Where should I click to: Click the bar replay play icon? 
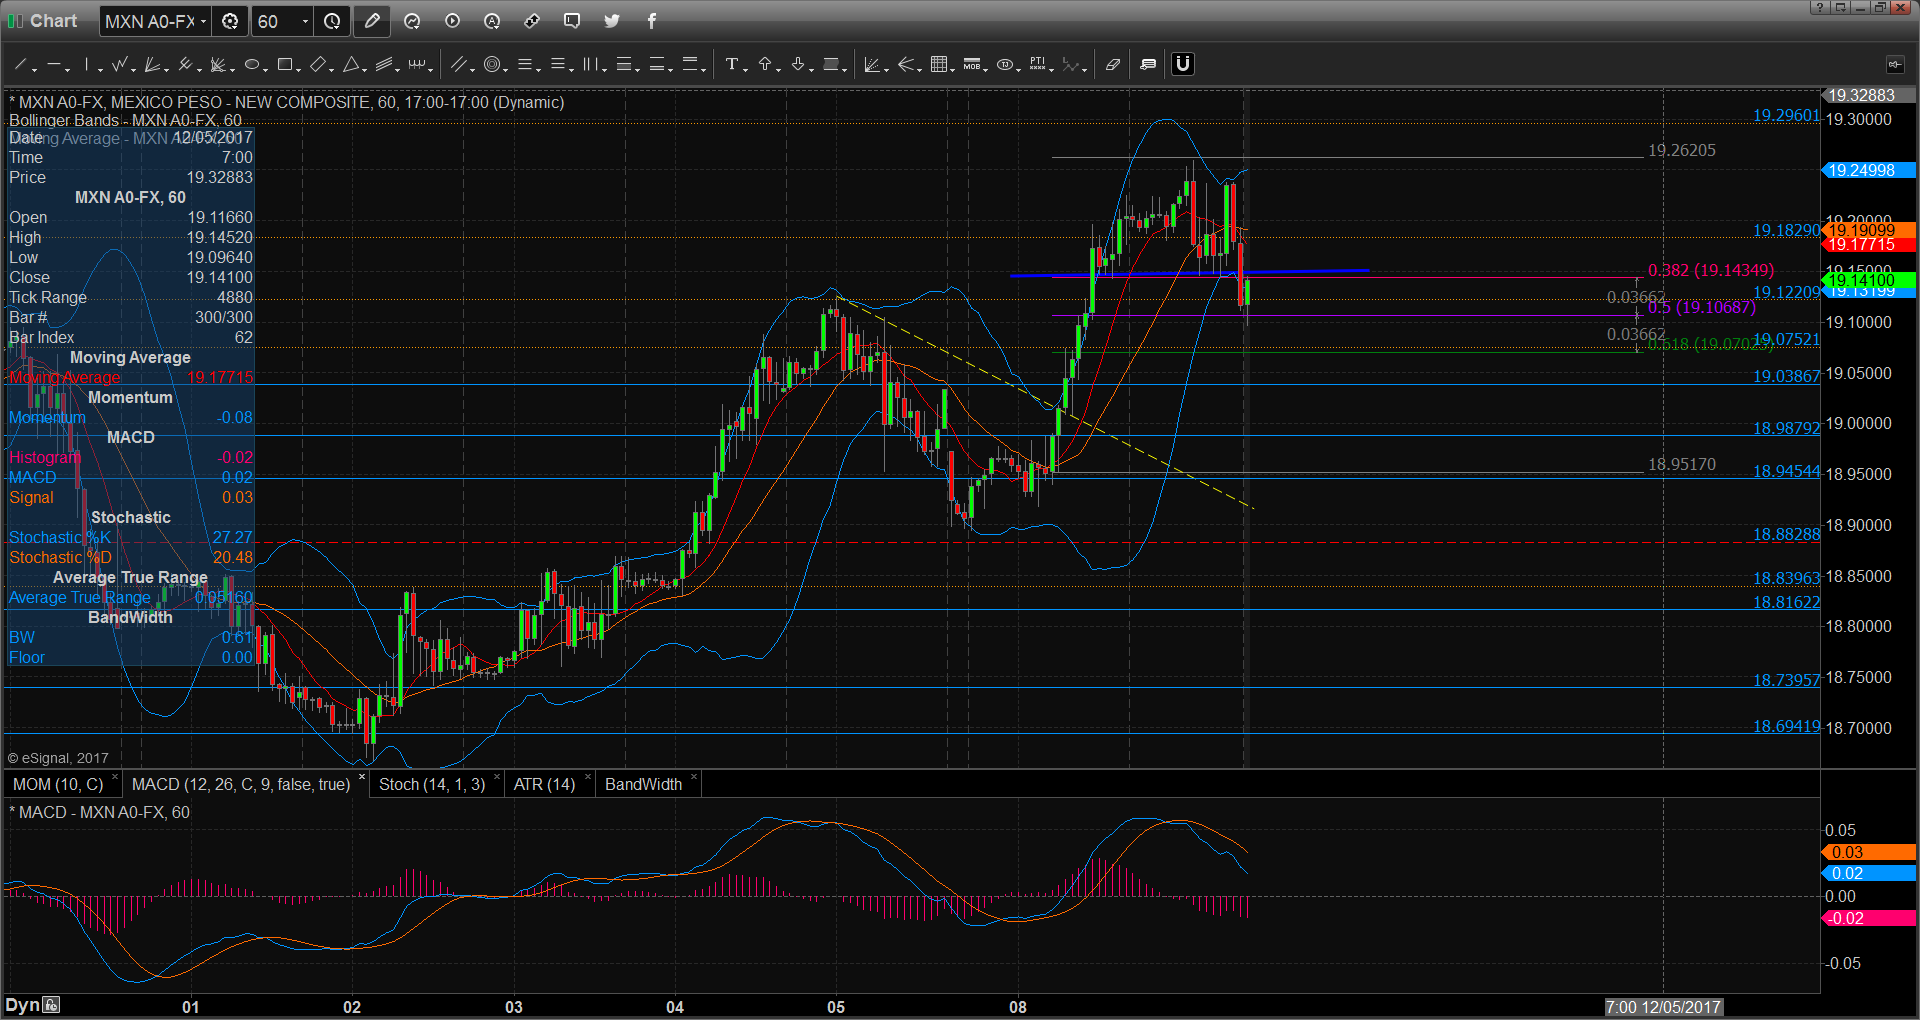(x=452, y=21)
